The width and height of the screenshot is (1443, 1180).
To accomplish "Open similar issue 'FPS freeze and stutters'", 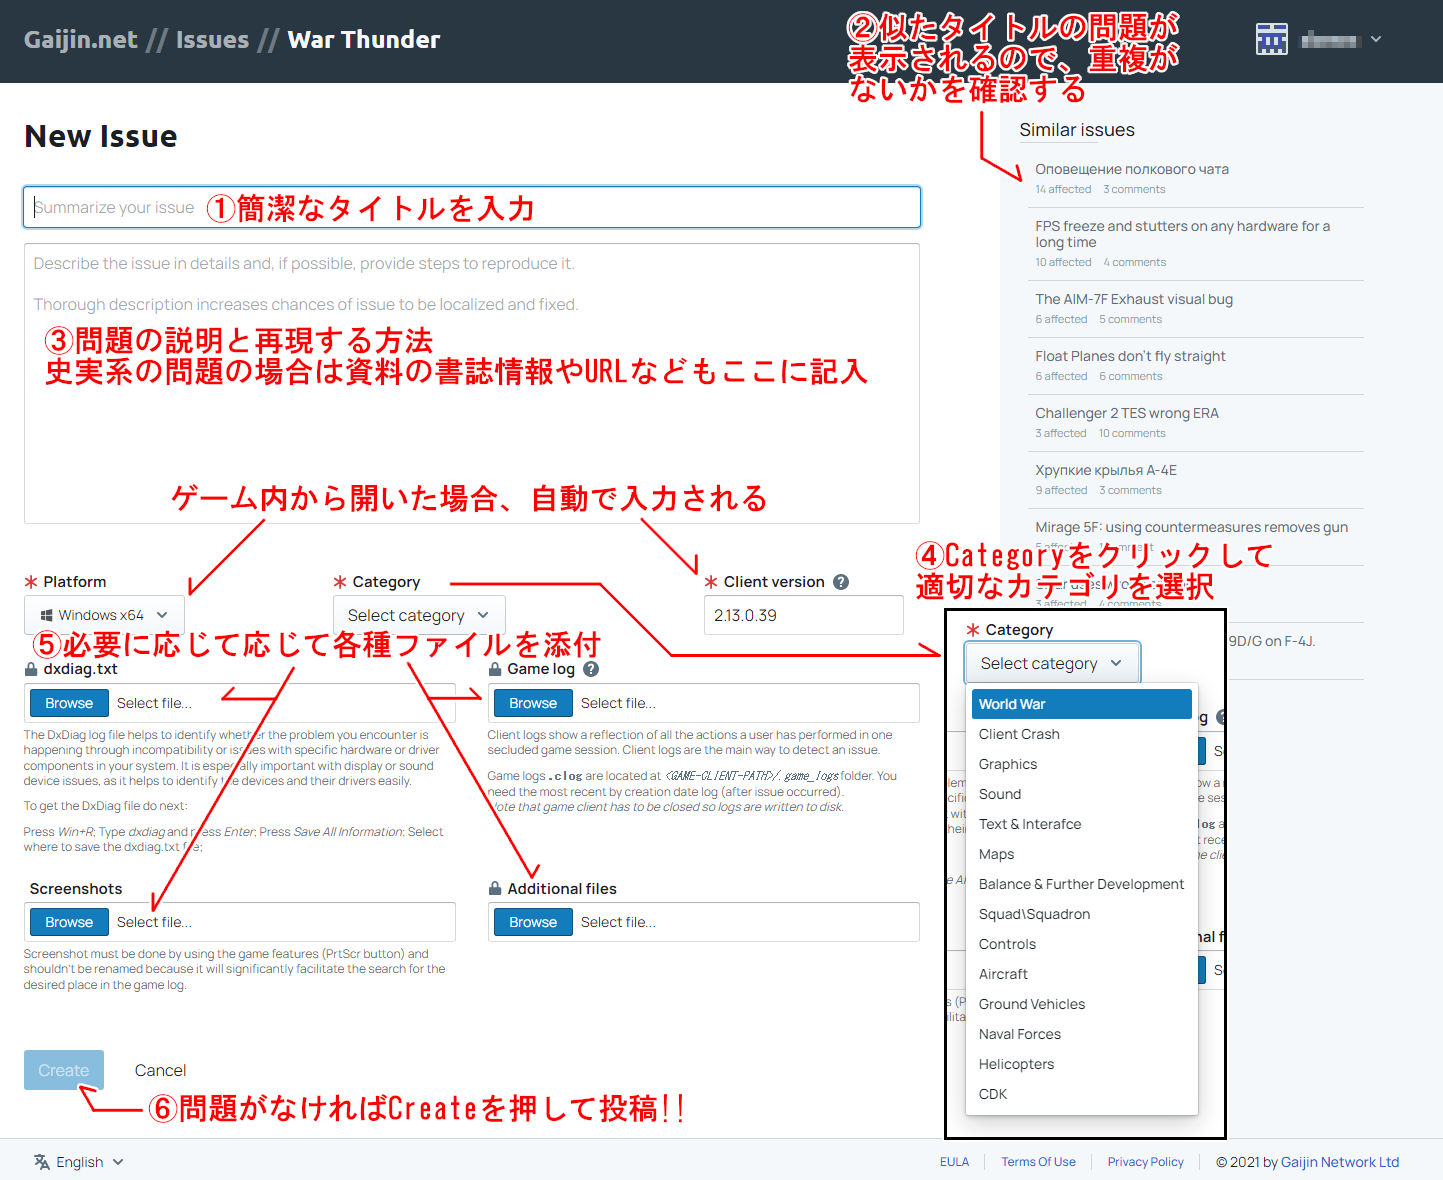I will pyautogui.click(x=1183, y=234).
